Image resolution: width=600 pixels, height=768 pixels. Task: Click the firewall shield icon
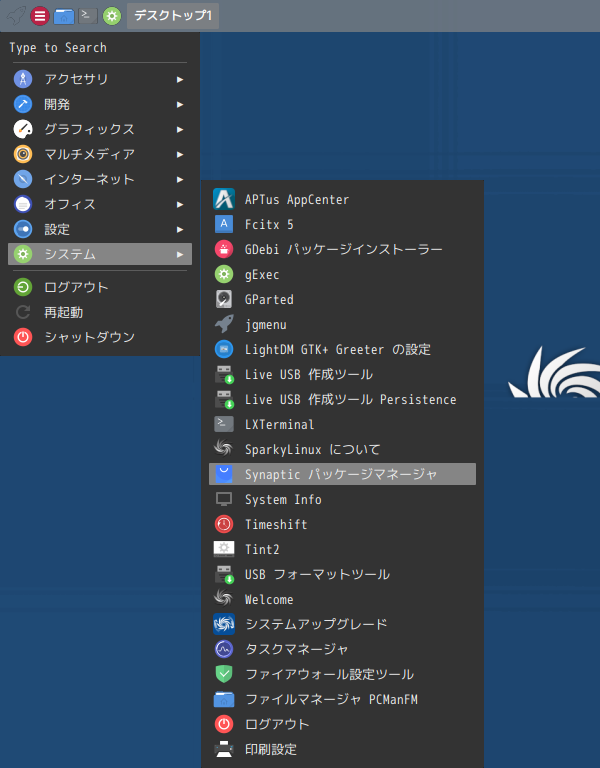[x=224, y=674]
